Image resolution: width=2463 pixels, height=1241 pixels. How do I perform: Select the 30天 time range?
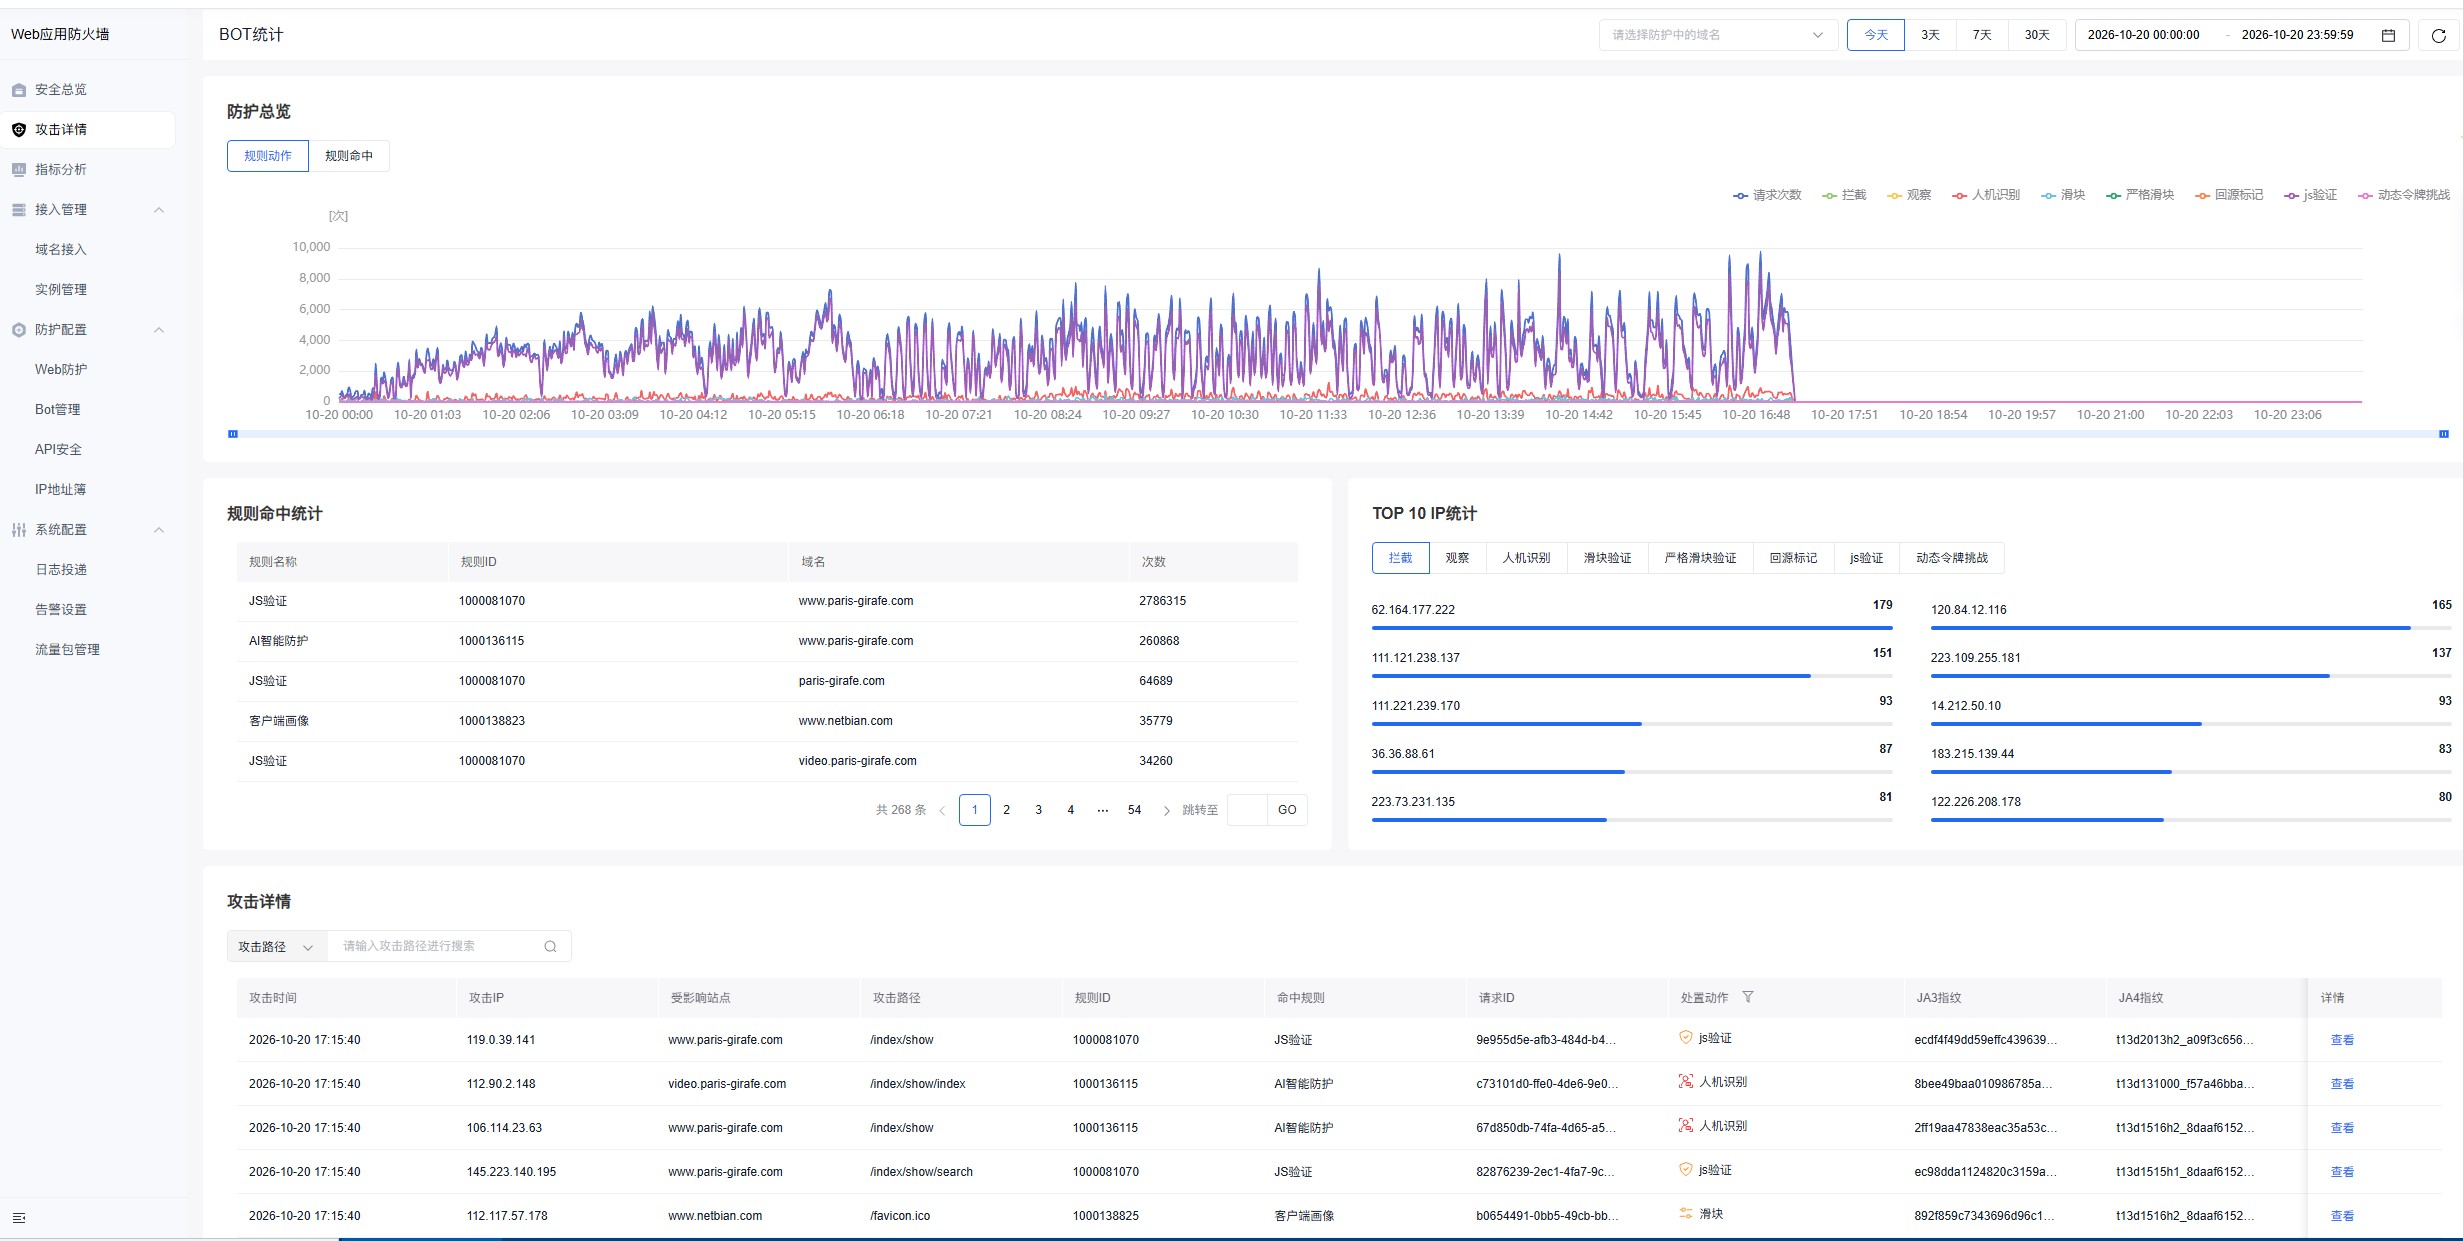(x=2037, y=35)
